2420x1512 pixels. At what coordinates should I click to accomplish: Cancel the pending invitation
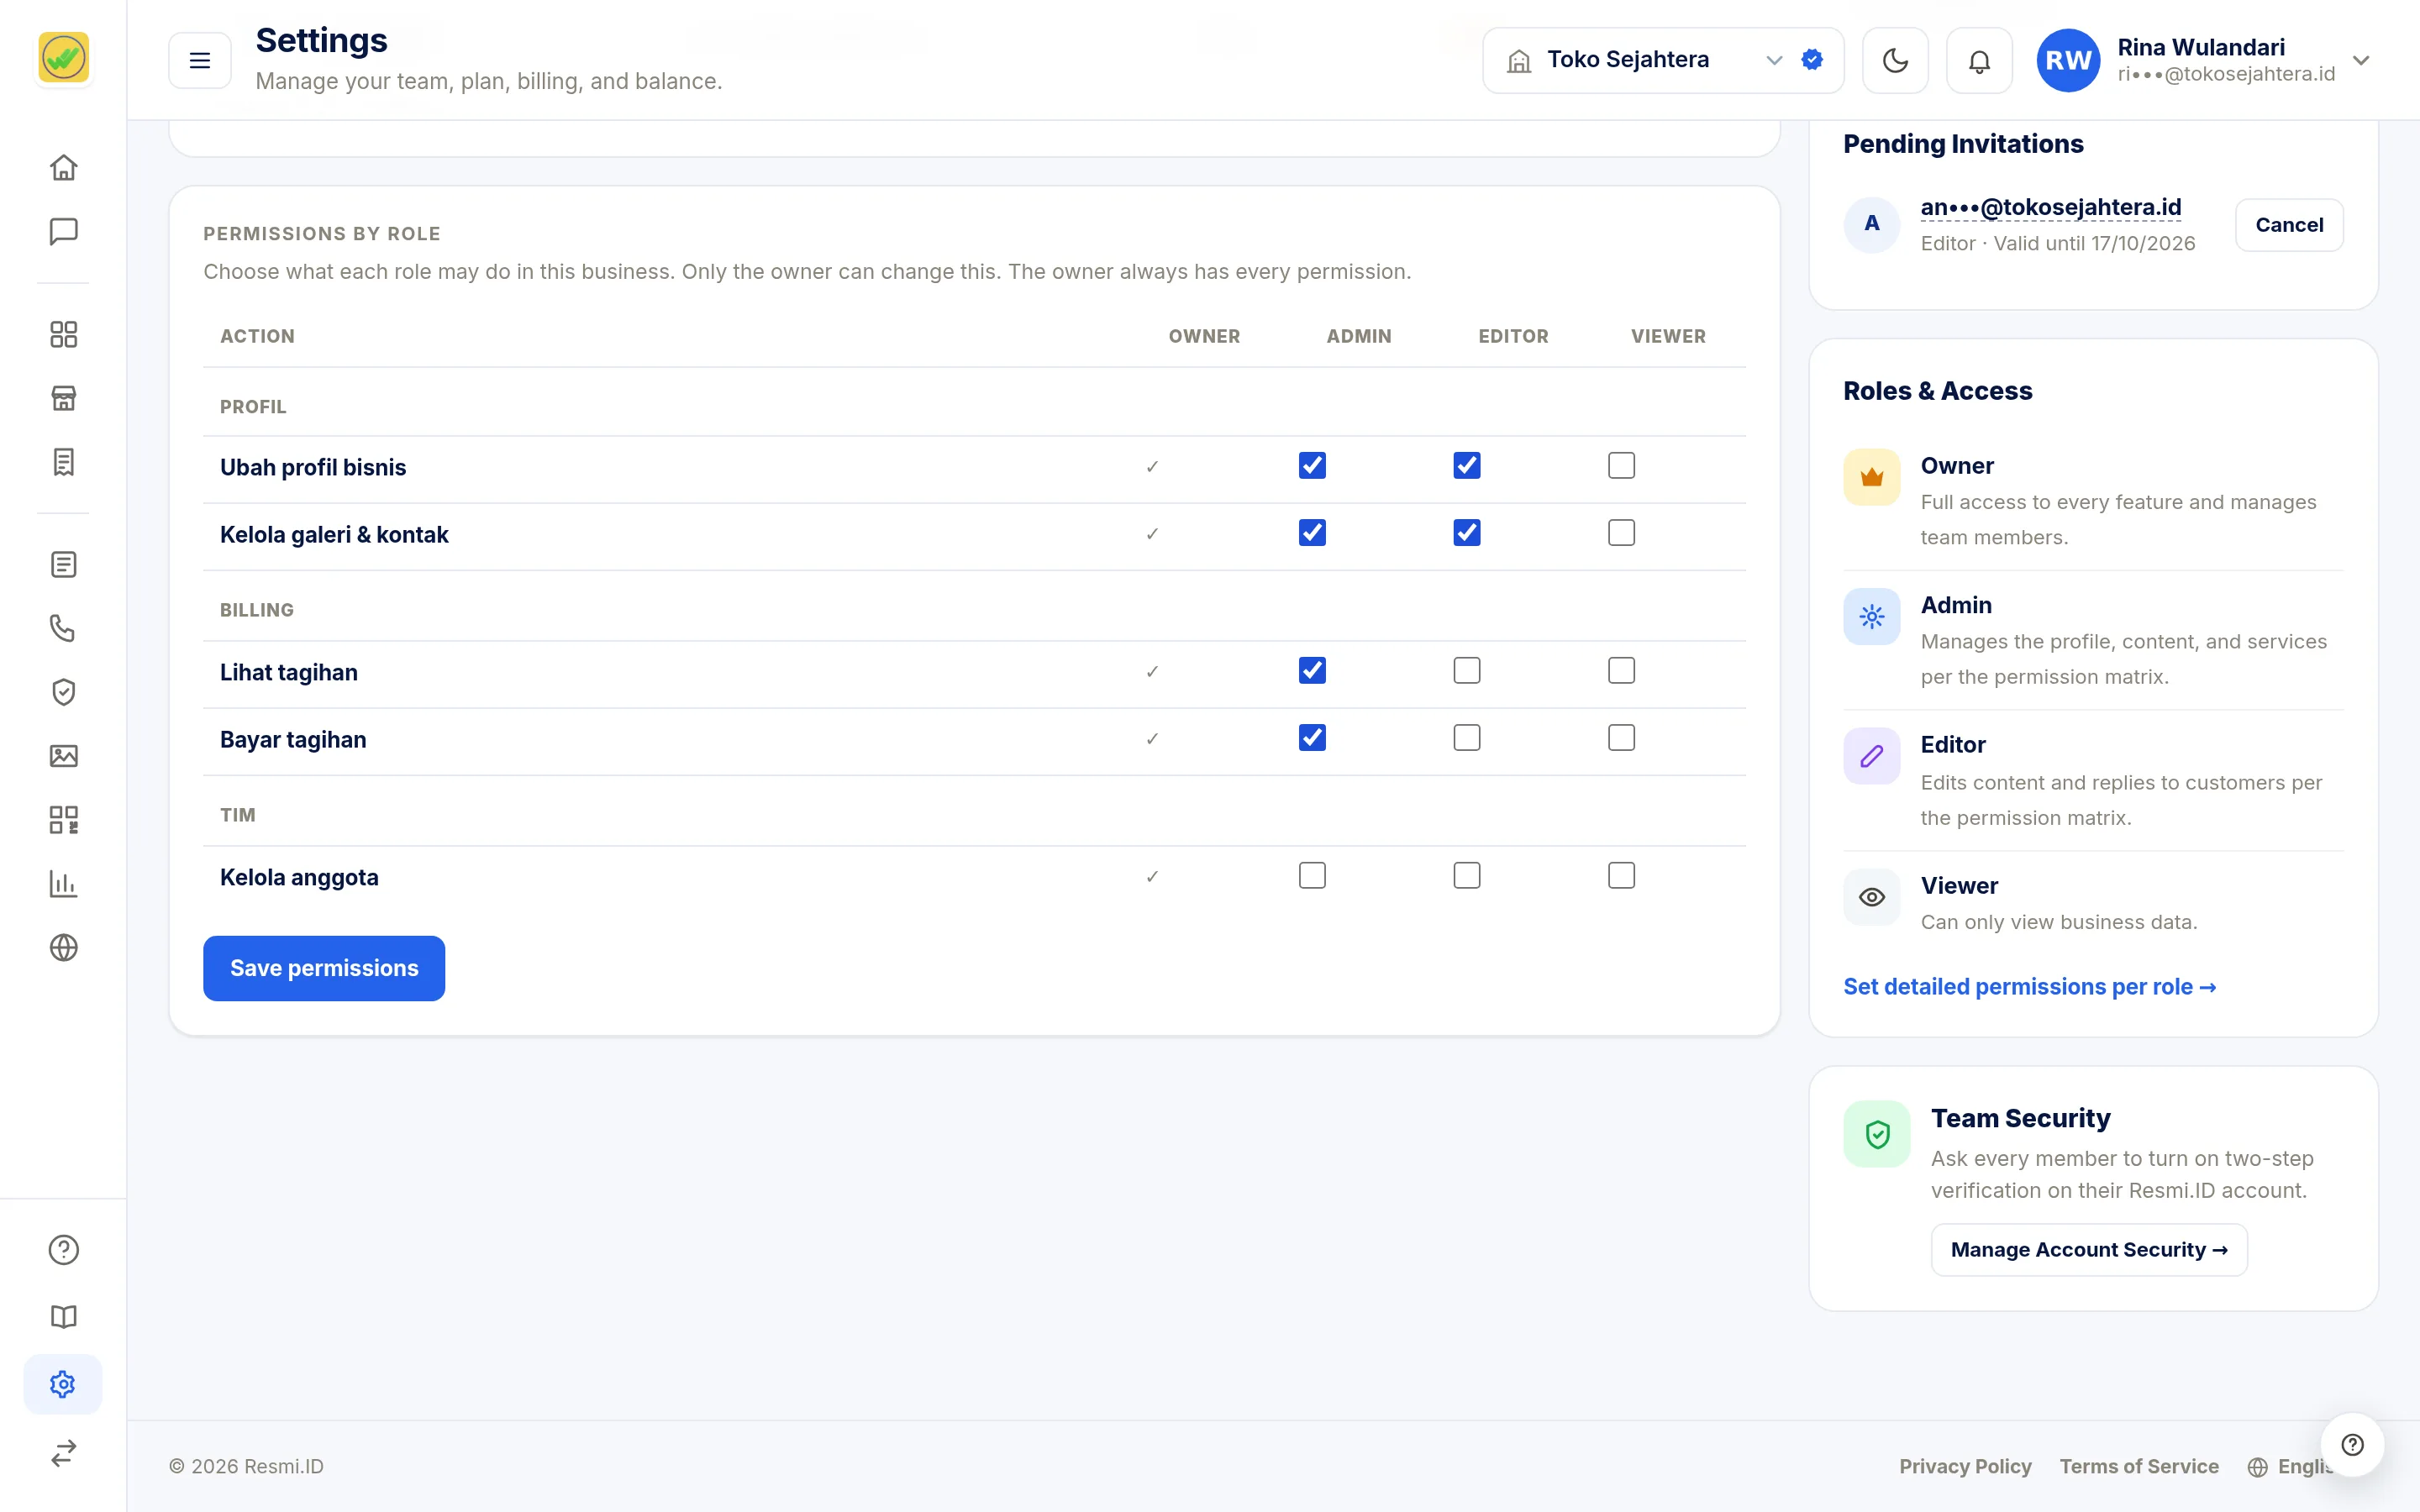click(2288, 225)
